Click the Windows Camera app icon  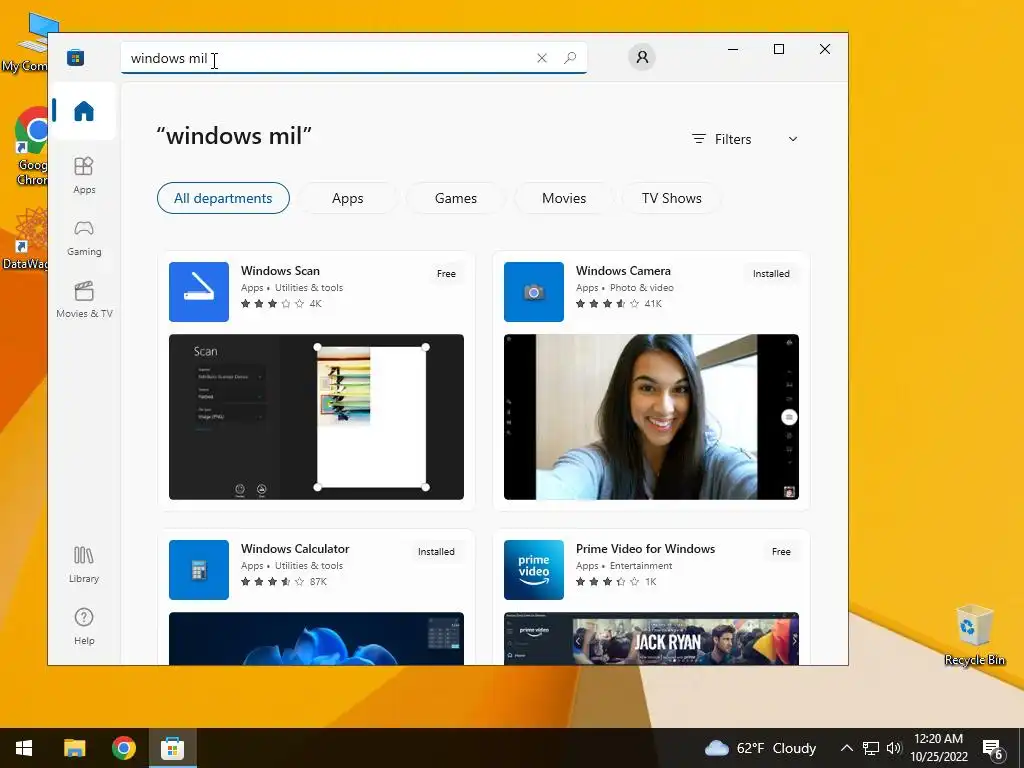(x=534, y=292)
